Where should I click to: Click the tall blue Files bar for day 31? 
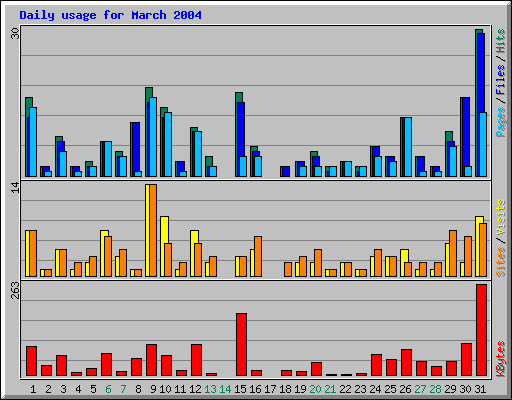481,73
